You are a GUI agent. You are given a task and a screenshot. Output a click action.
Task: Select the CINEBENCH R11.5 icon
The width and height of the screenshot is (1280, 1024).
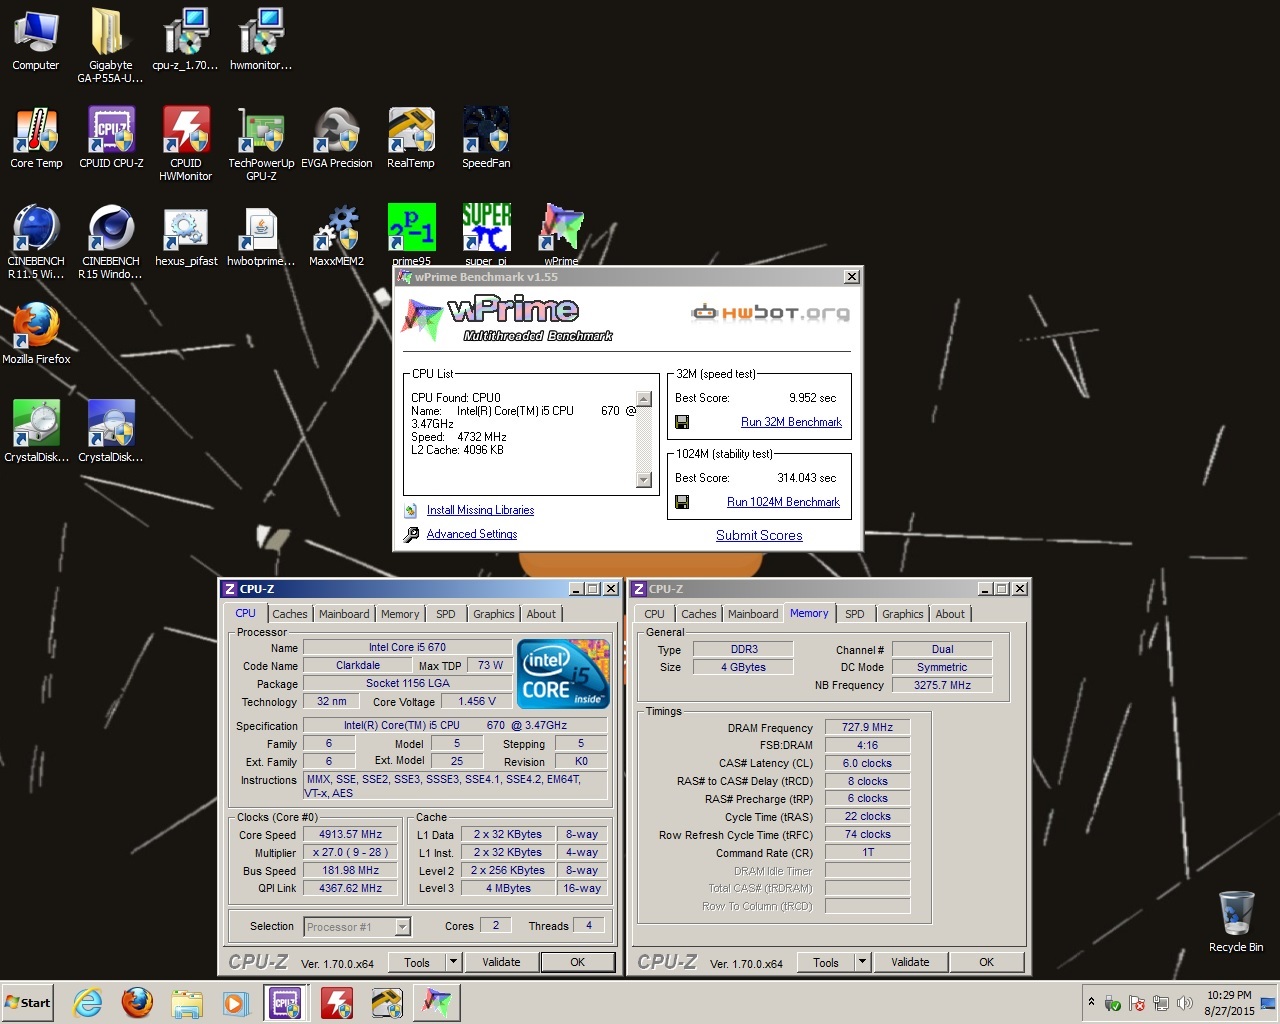point(36,241)
